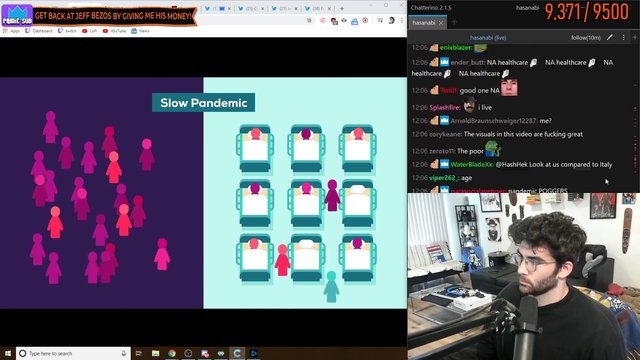
Task: Click the follow(10m) mode label
Action: coord(586,38)
